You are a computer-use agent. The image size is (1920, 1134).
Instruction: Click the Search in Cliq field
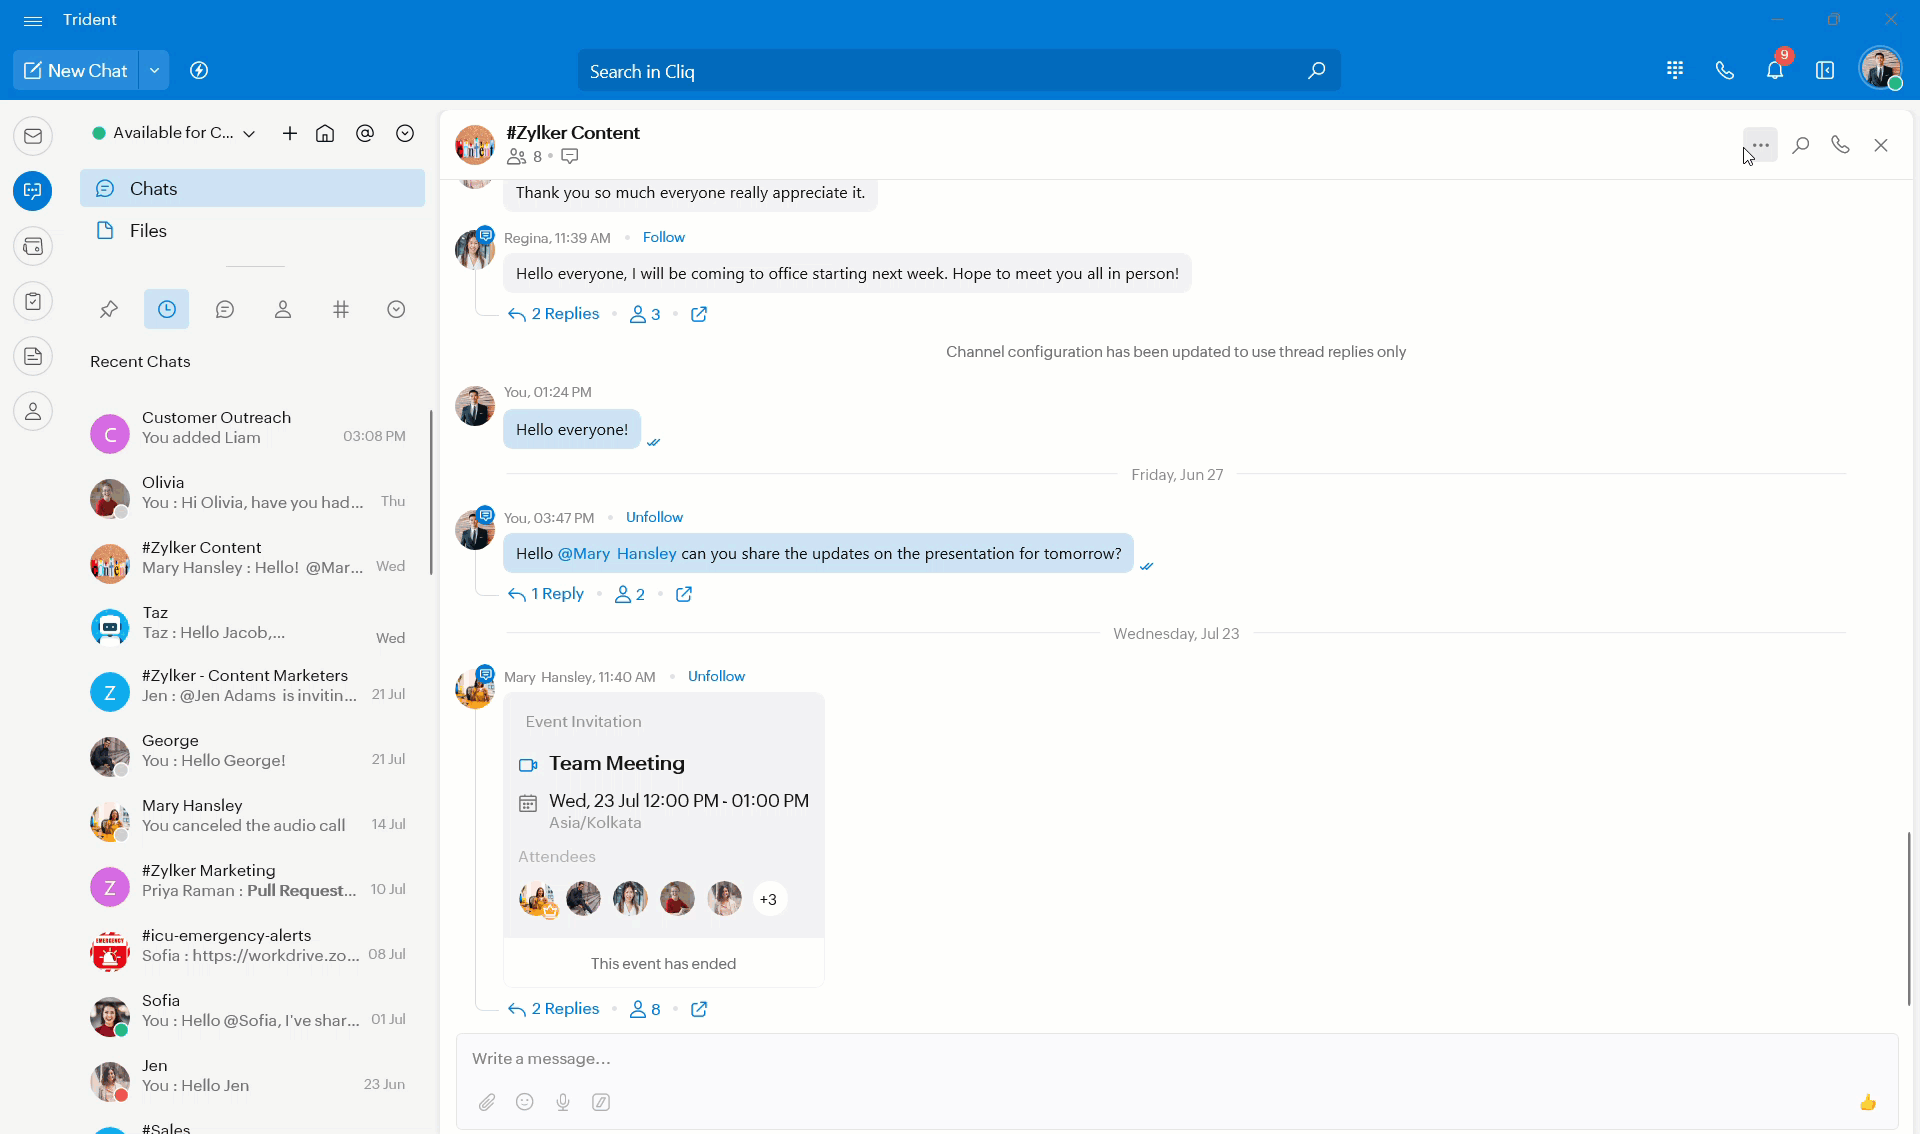pos(940,71)
